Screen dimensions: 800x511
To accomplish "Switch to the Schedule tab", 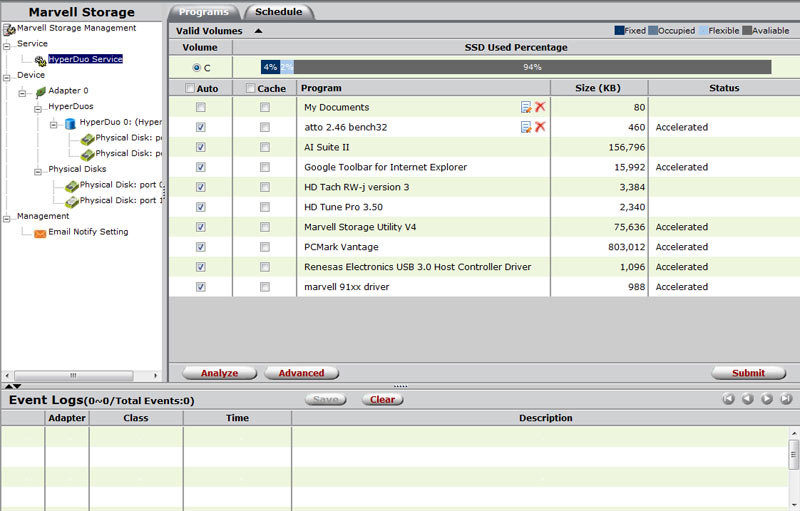I will tap(278, 12).
